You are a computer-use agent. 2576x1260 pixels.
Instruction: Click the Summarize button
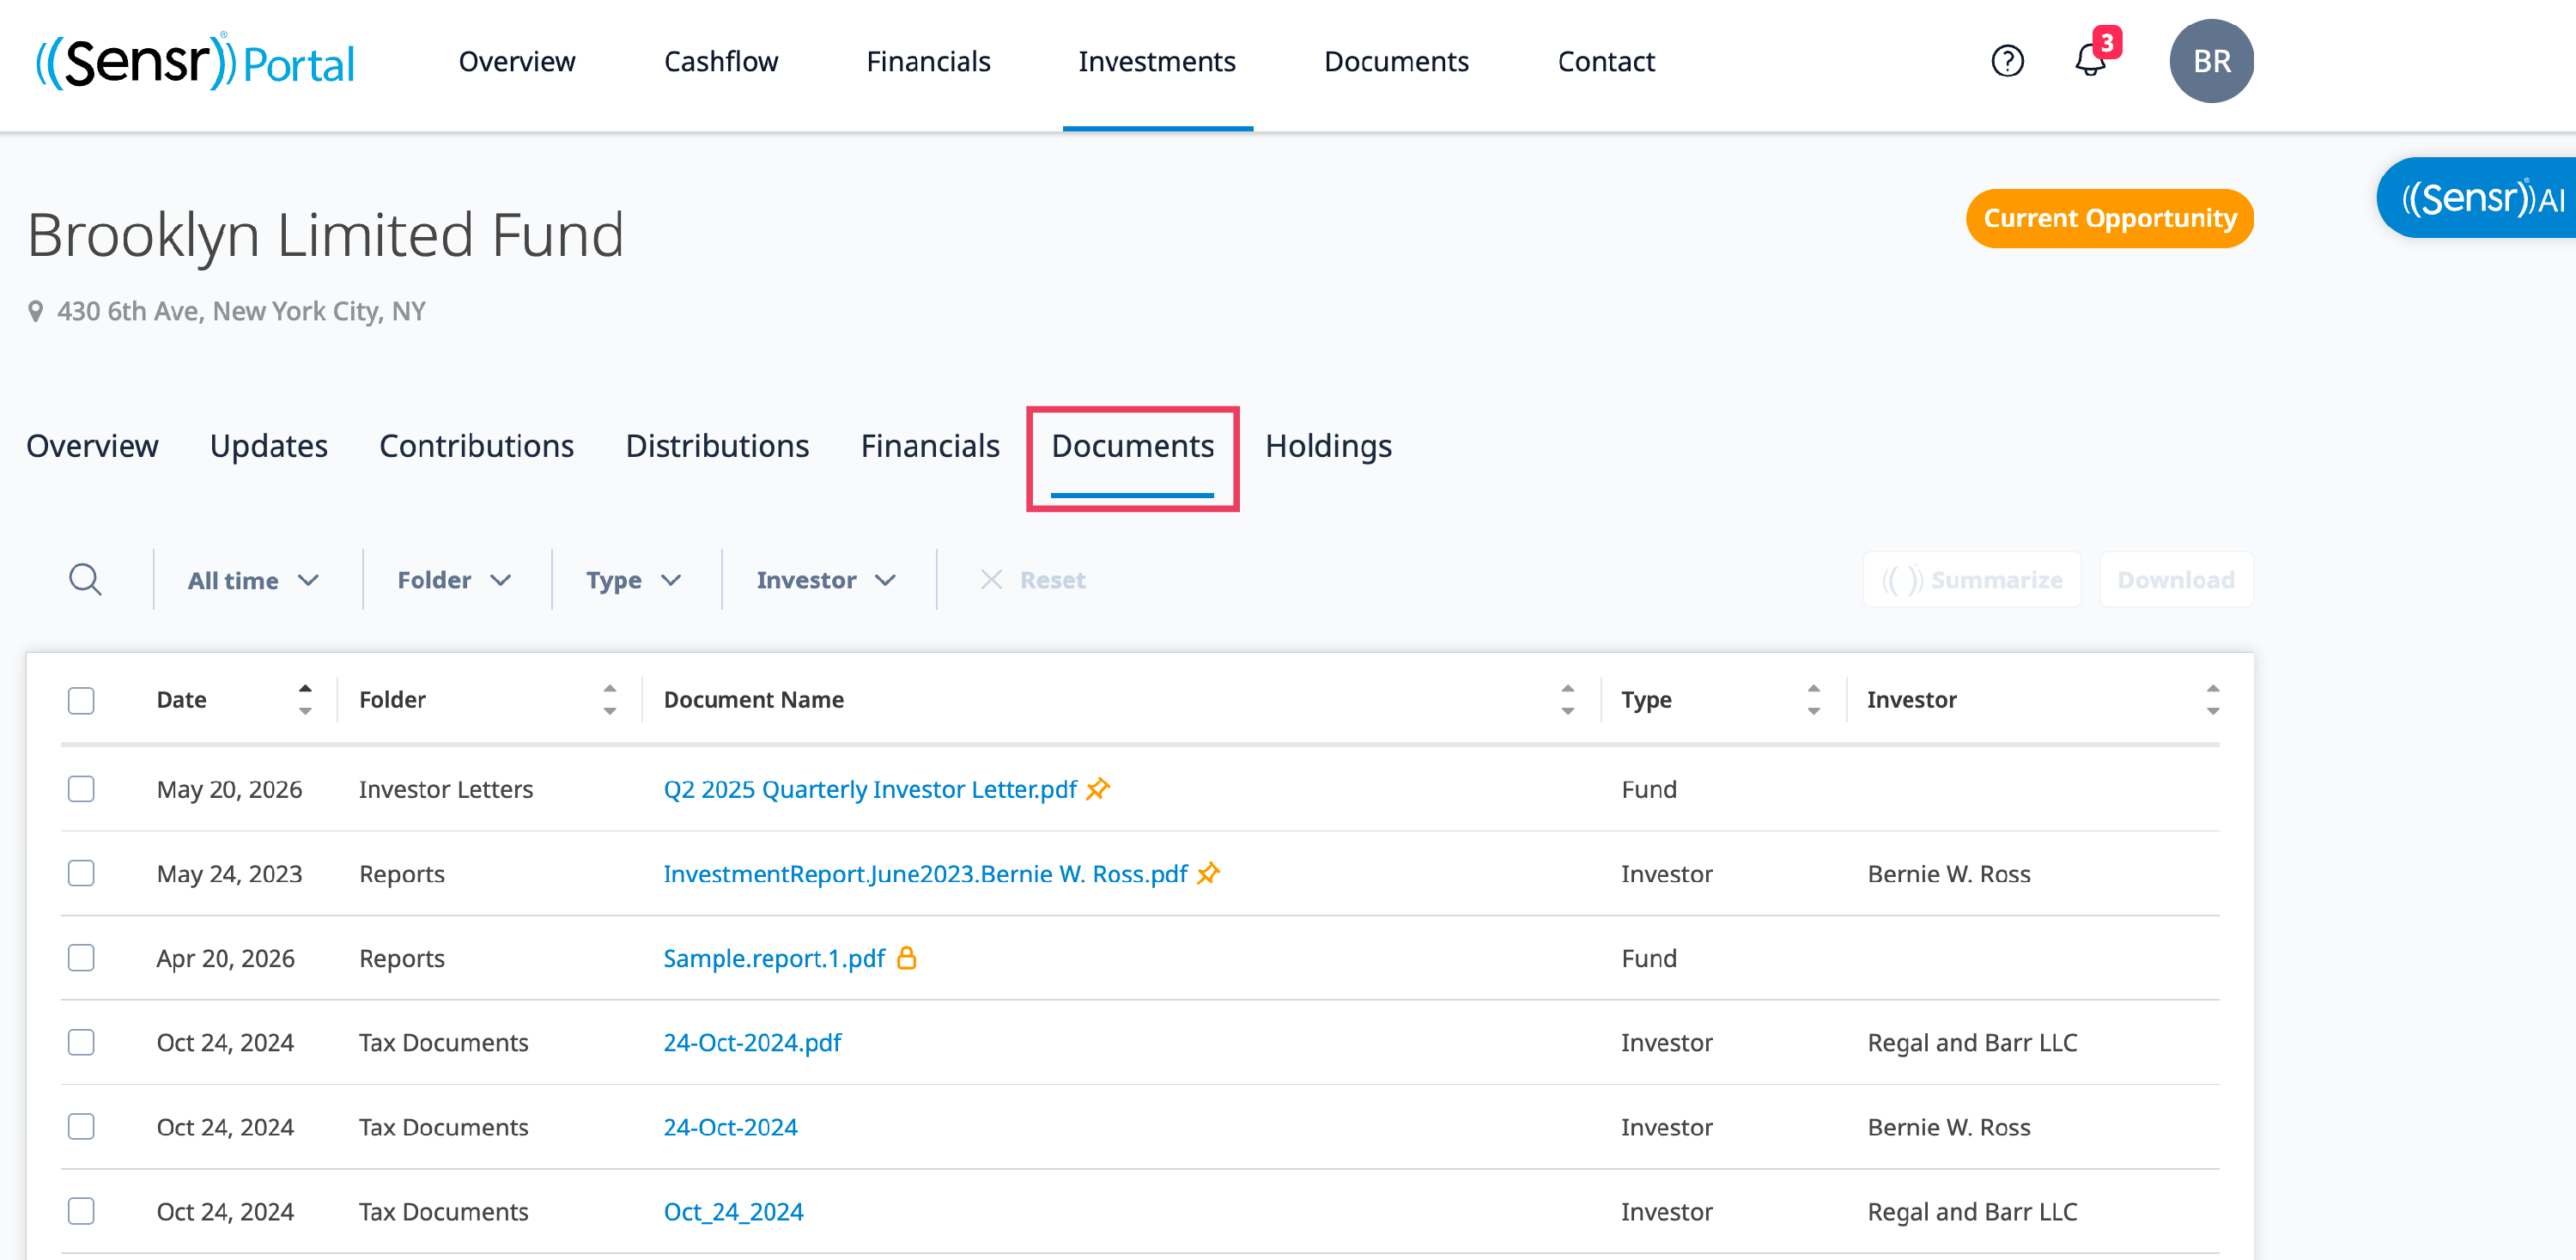(x=1972, y=580)
